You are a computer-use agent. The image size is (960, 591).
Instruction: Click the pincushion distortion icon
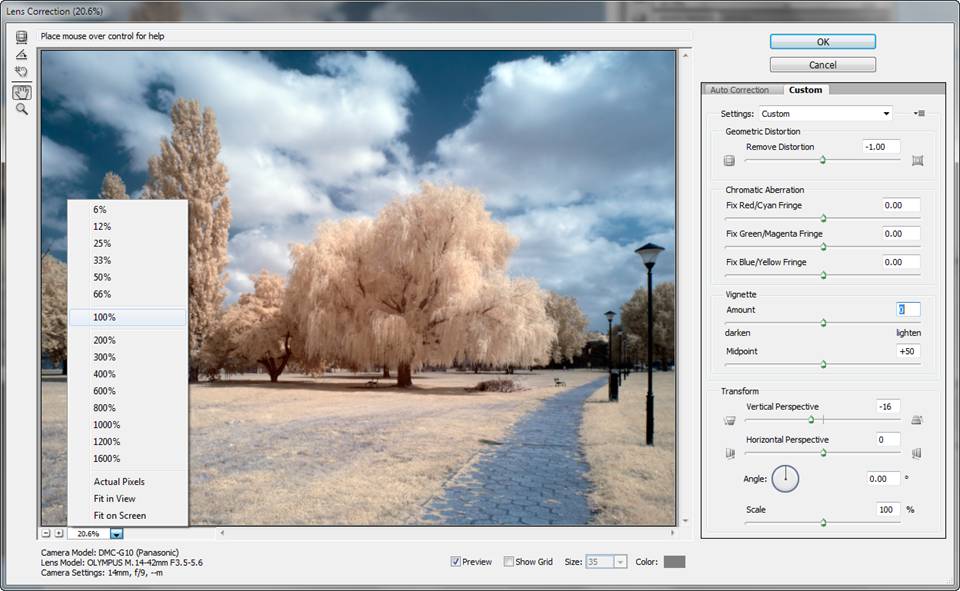pyautogui.click(x=917, y=160)
